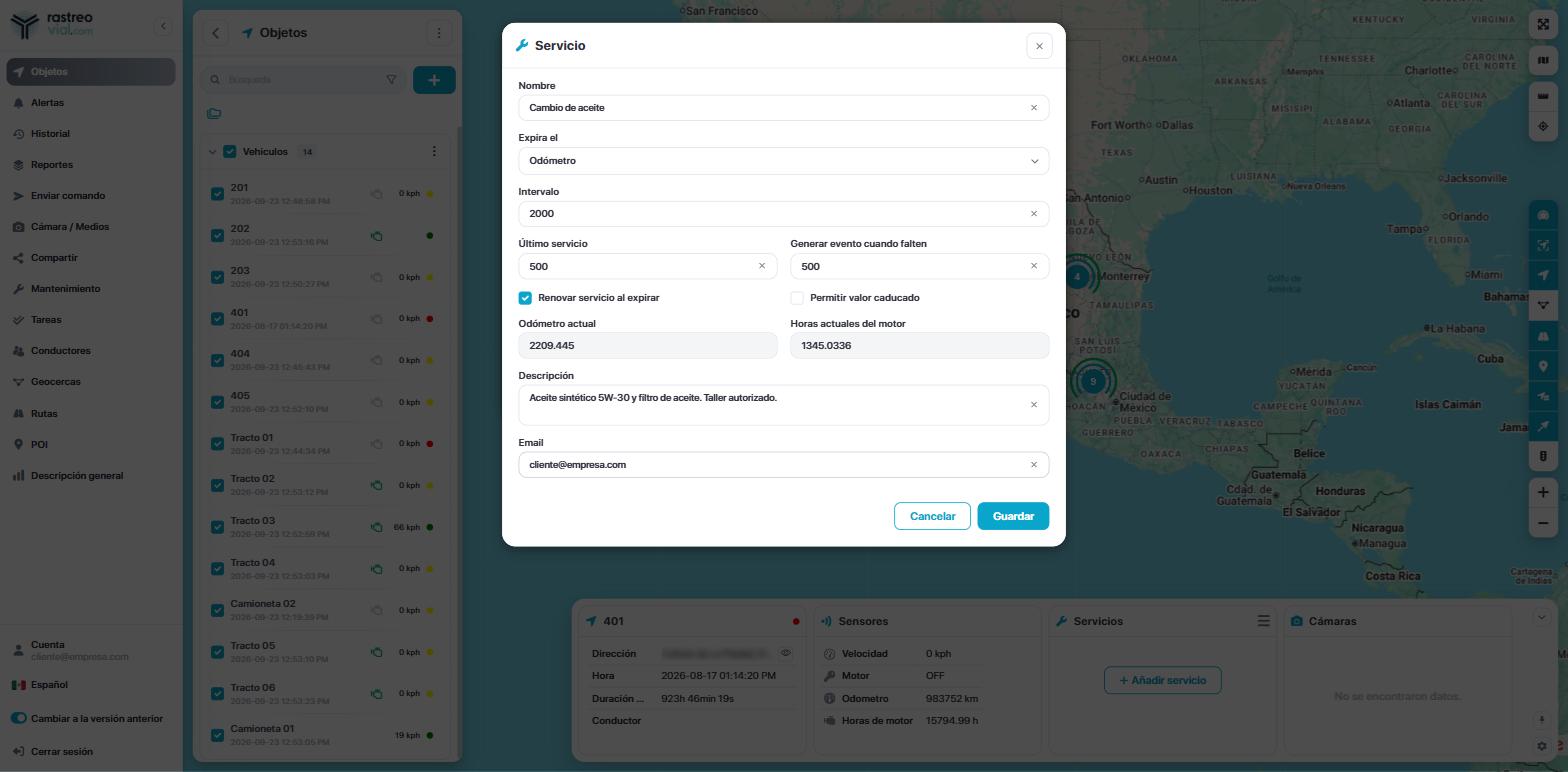Open Tareas in the sidebar

click(x=91, y=320)
